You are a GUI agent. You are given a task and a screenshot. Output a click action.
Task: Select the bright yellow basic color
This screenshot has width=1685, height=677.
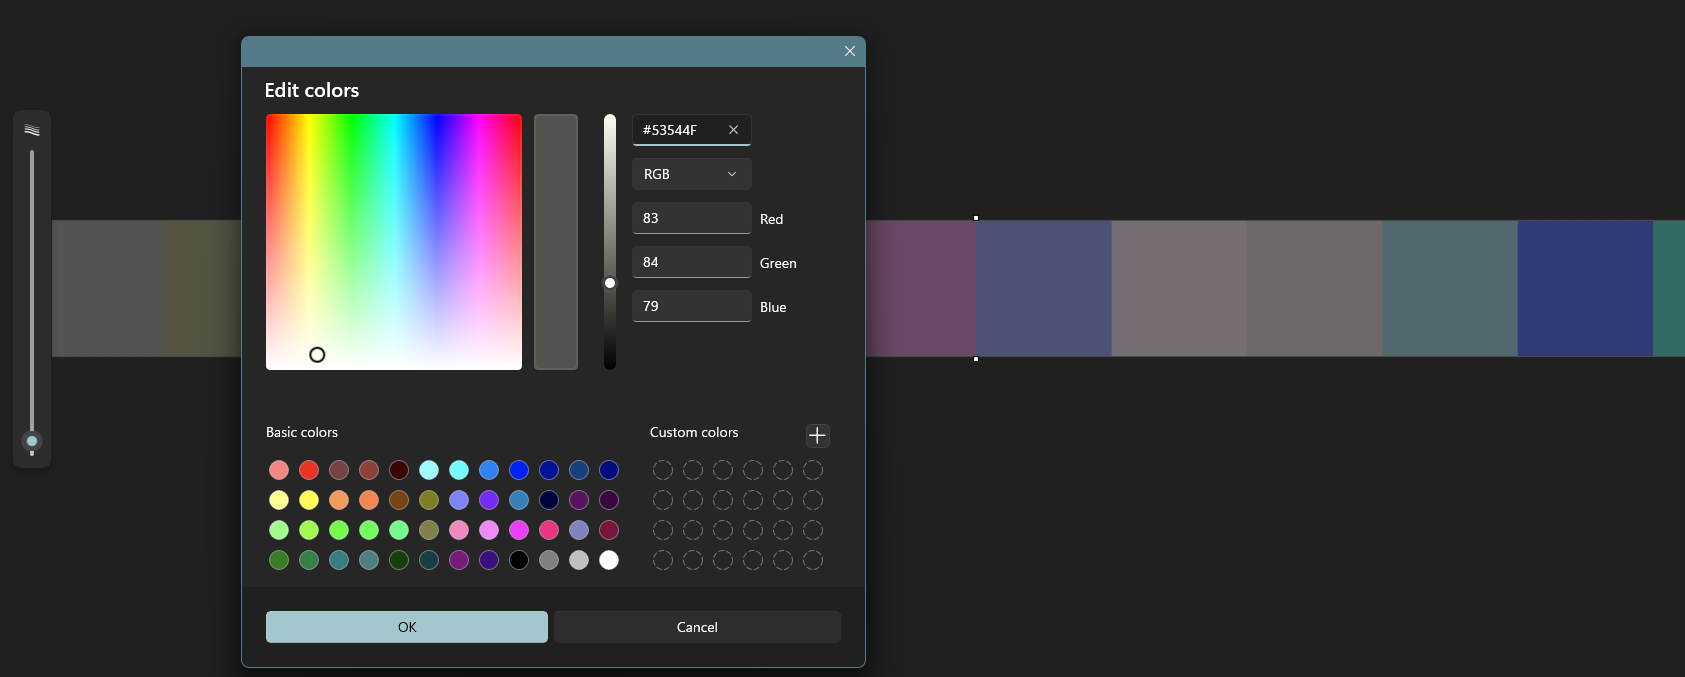point(309,500)
